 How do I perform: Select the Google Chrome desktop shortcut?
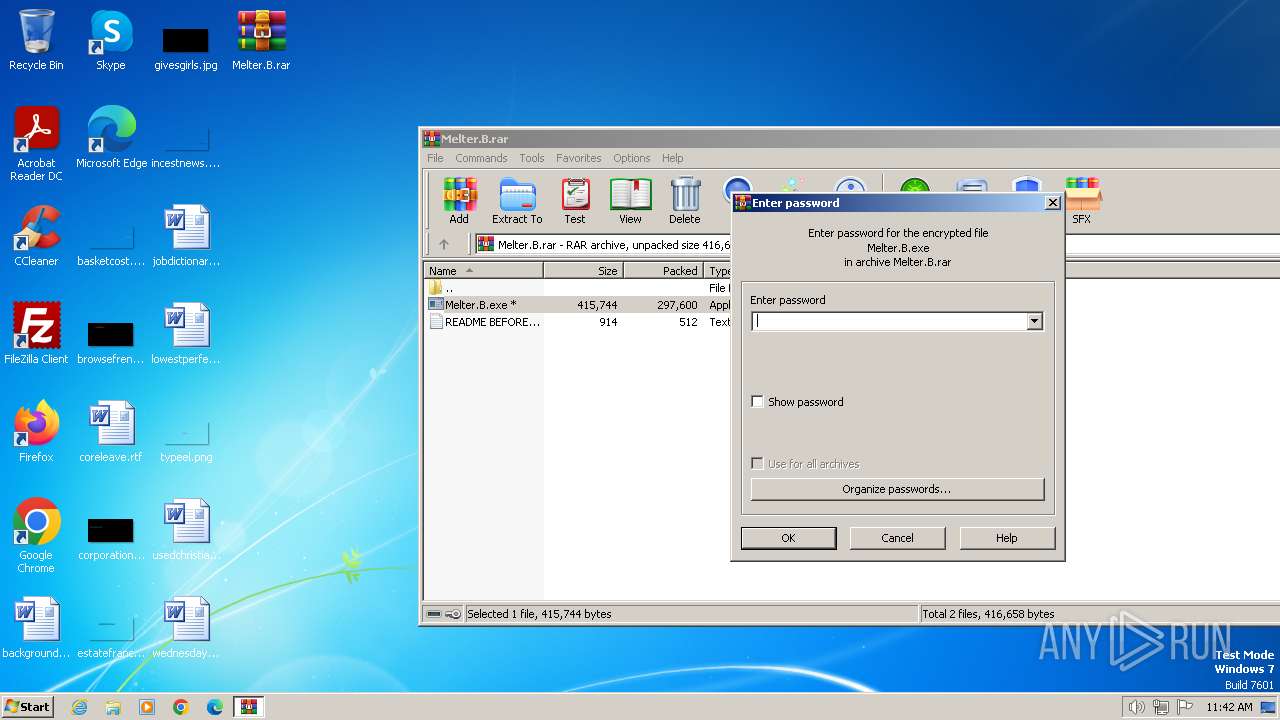pyautogui.click(x=36, y=536)
